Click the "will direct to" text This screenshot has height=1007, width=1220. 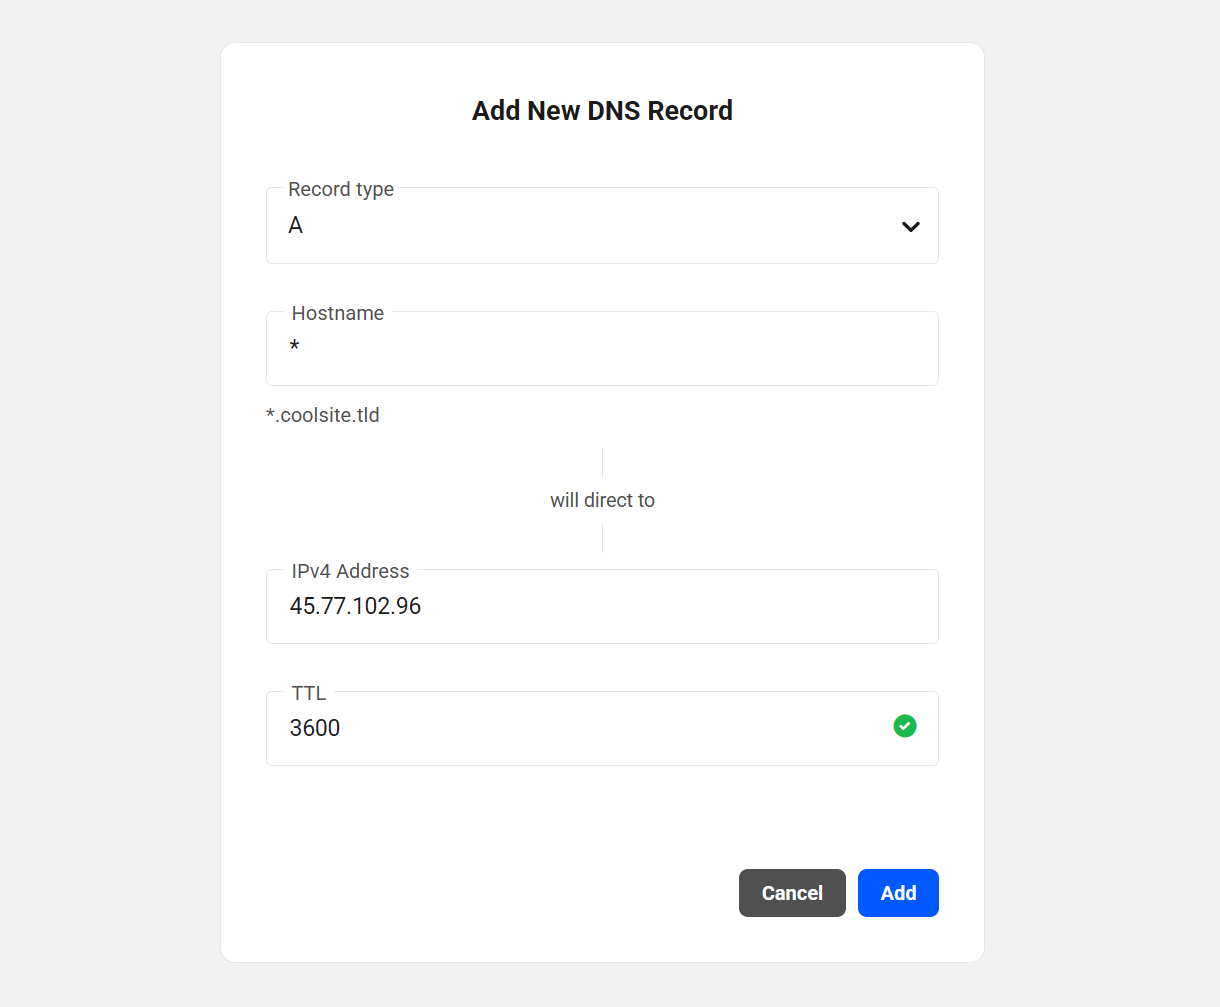(x=602, y=500)
